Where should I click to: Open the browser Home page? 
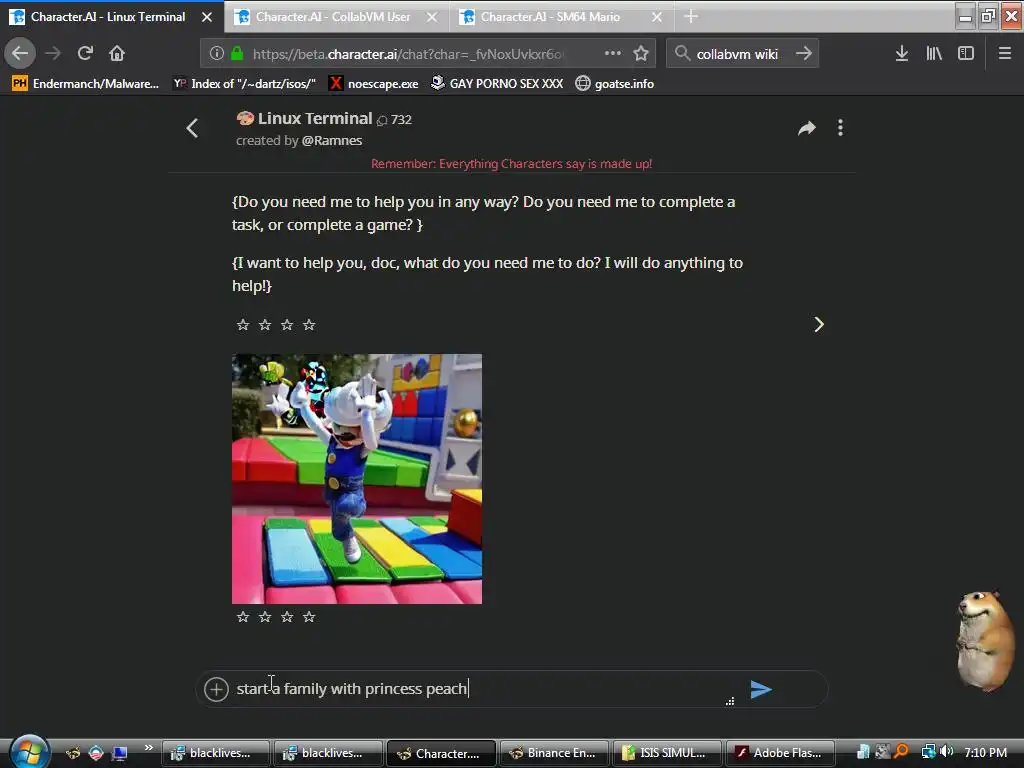tap(117, 53)
